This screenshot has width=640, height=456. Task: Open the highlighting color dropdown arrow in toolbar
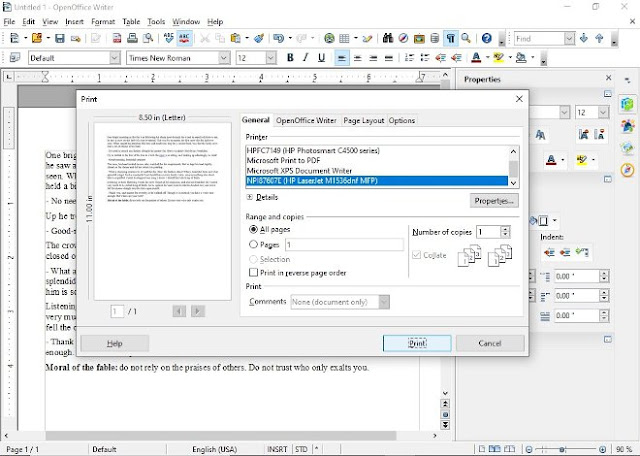click(510, 58)
